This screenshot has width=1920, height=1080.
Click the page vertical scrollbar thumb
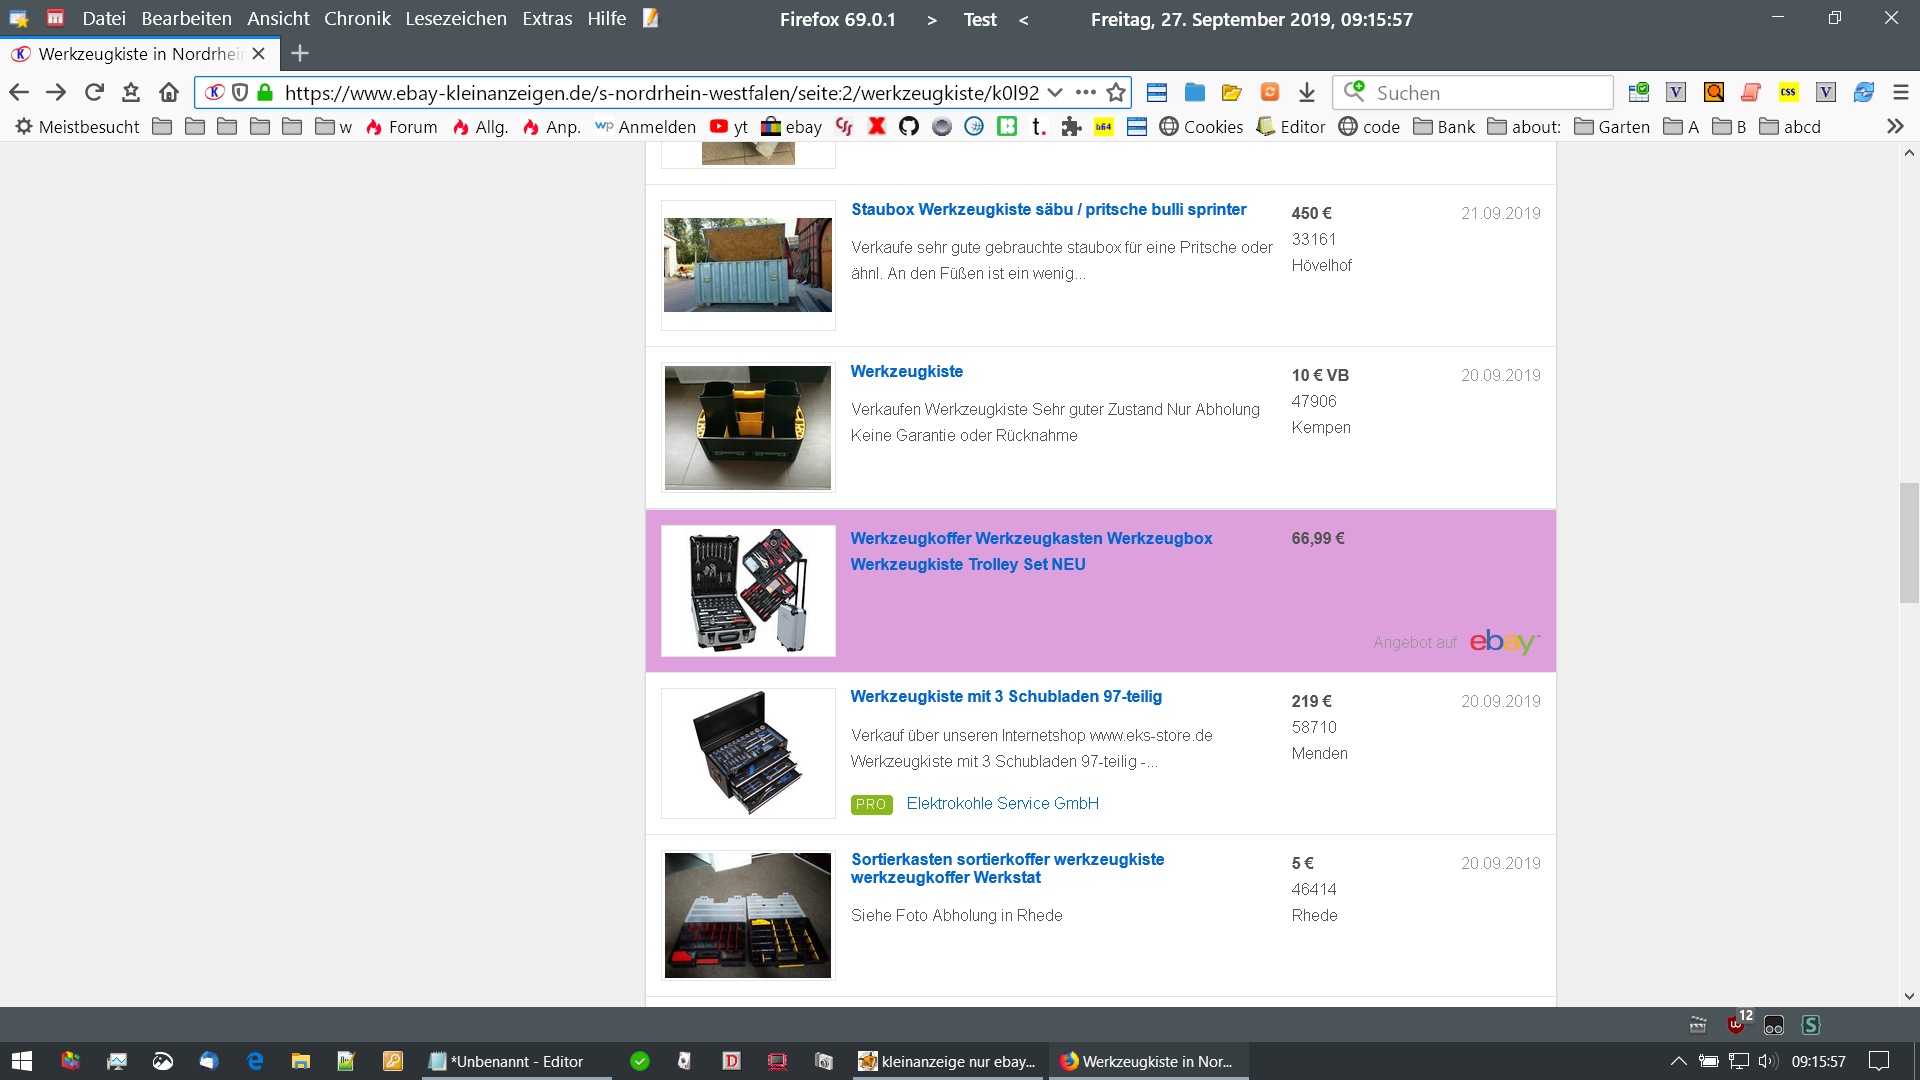(1909, 542)
